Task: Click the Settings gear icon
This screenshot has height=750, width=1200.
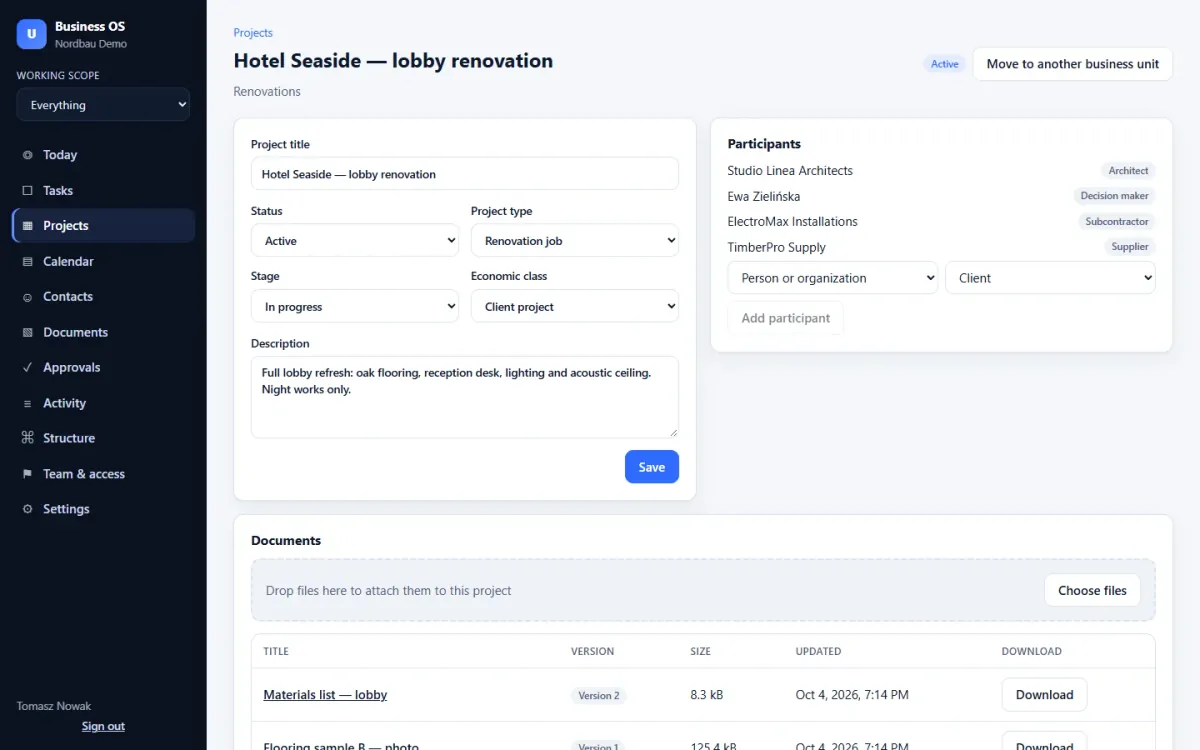Action: [x=27, y=509]
